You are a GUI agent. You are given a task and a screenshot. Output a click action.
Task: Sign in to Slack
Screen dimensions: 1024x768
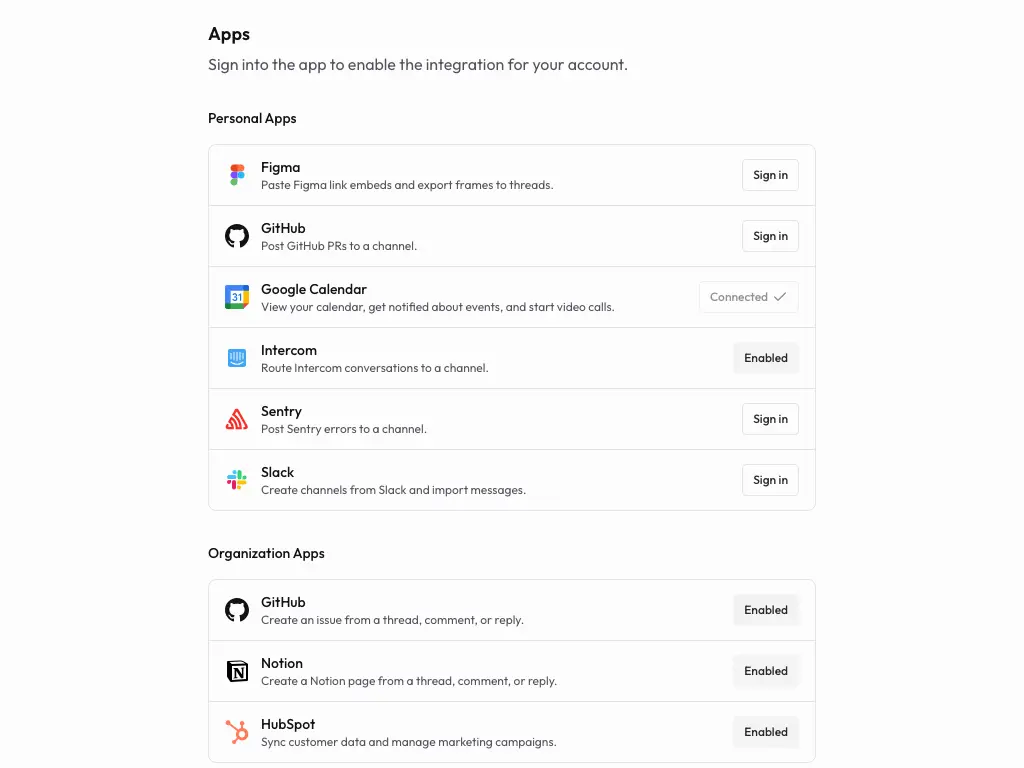pos(770,480)
